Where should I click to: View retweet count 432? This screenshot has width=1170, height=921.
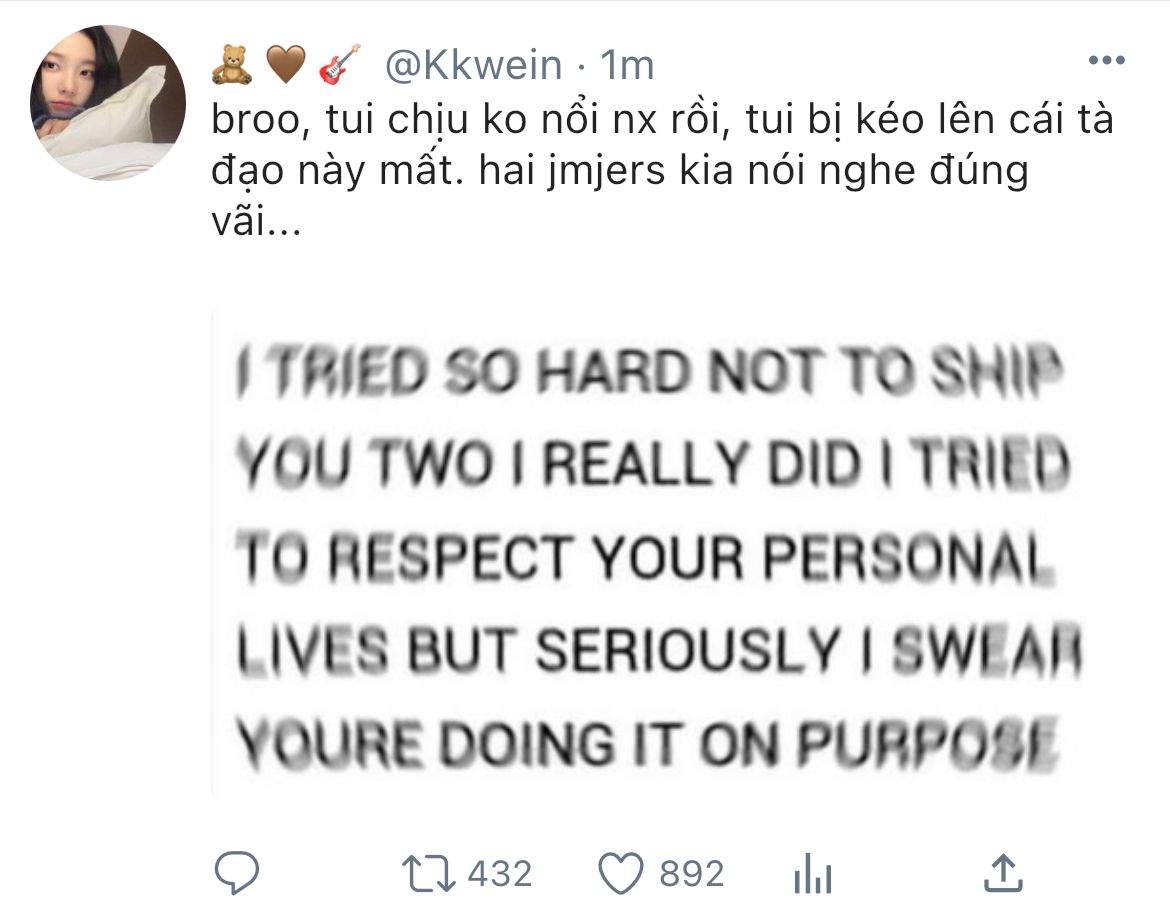point(500,873)
